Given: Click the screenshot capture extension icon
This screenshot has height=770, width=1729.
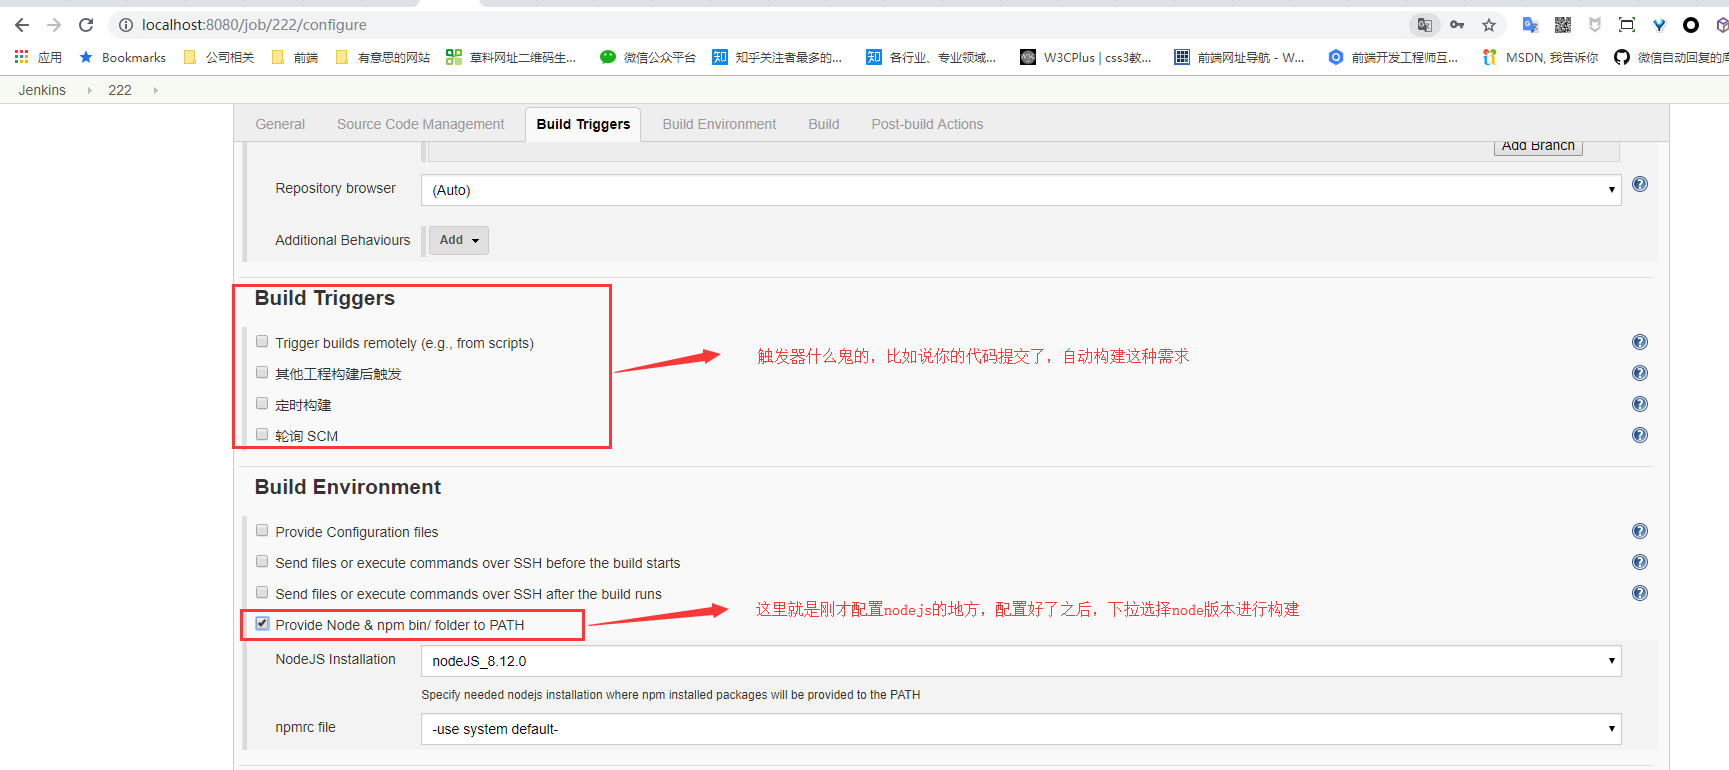Looking at the screenshot, I should point(1627,25).
